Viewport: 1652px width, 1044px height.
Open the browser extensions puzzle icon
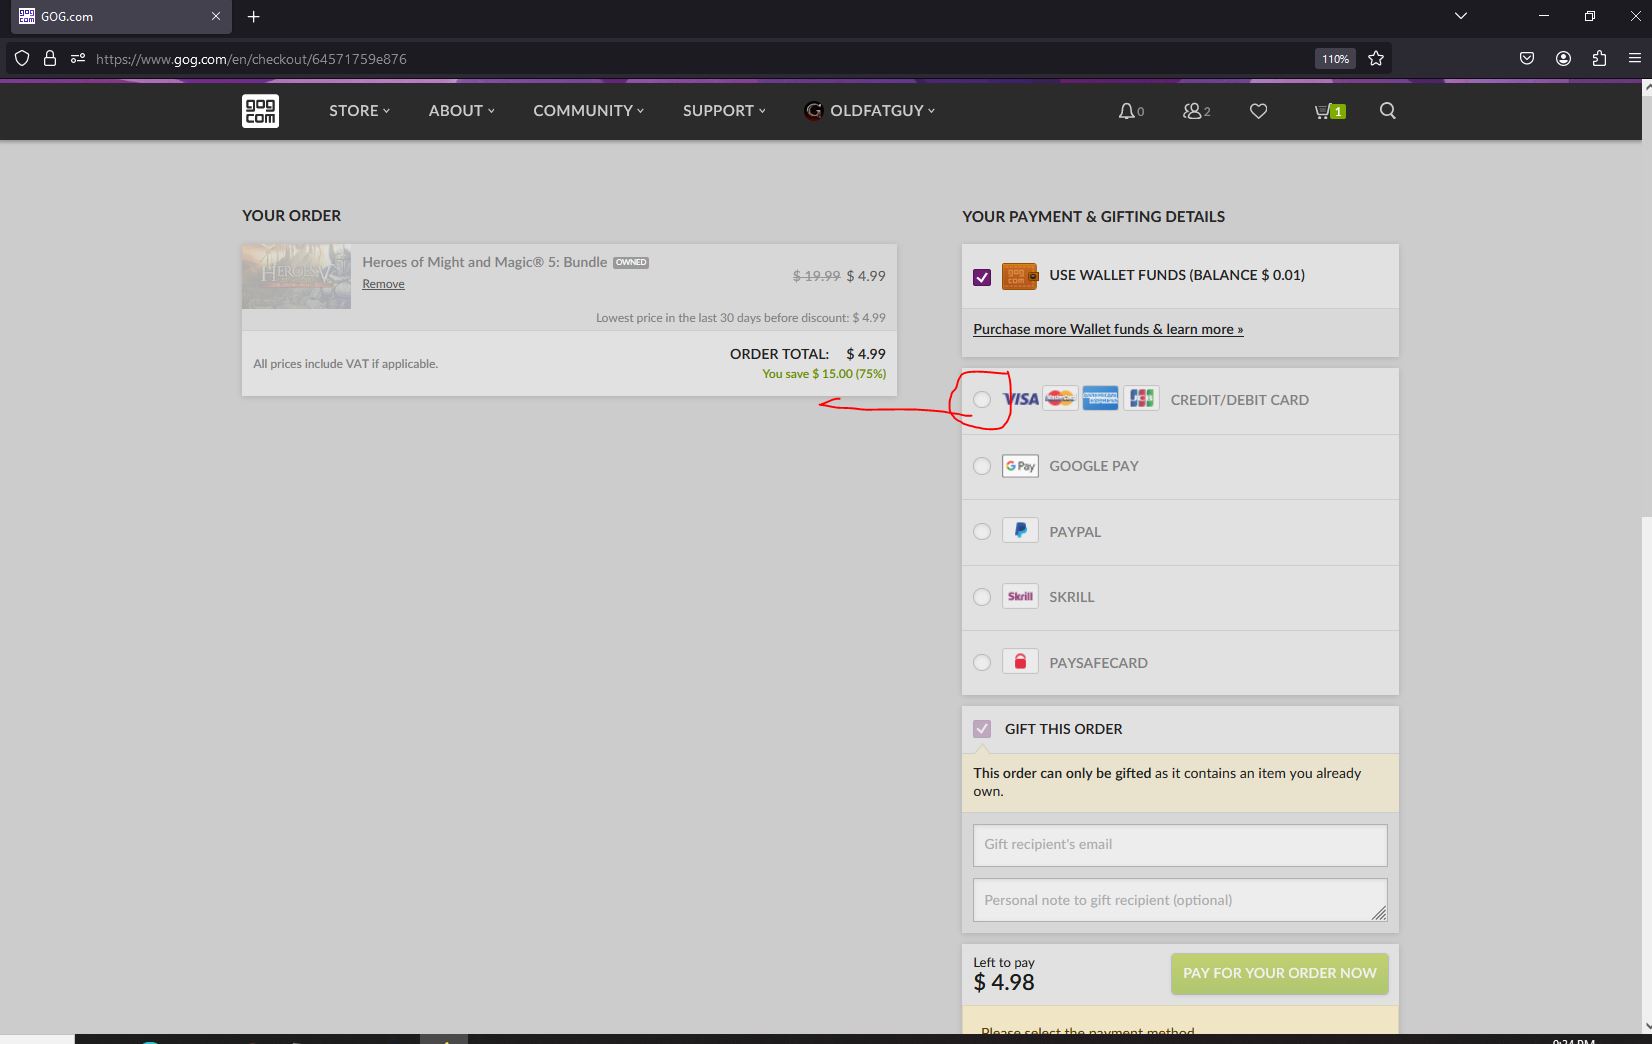coord(1599,58)
